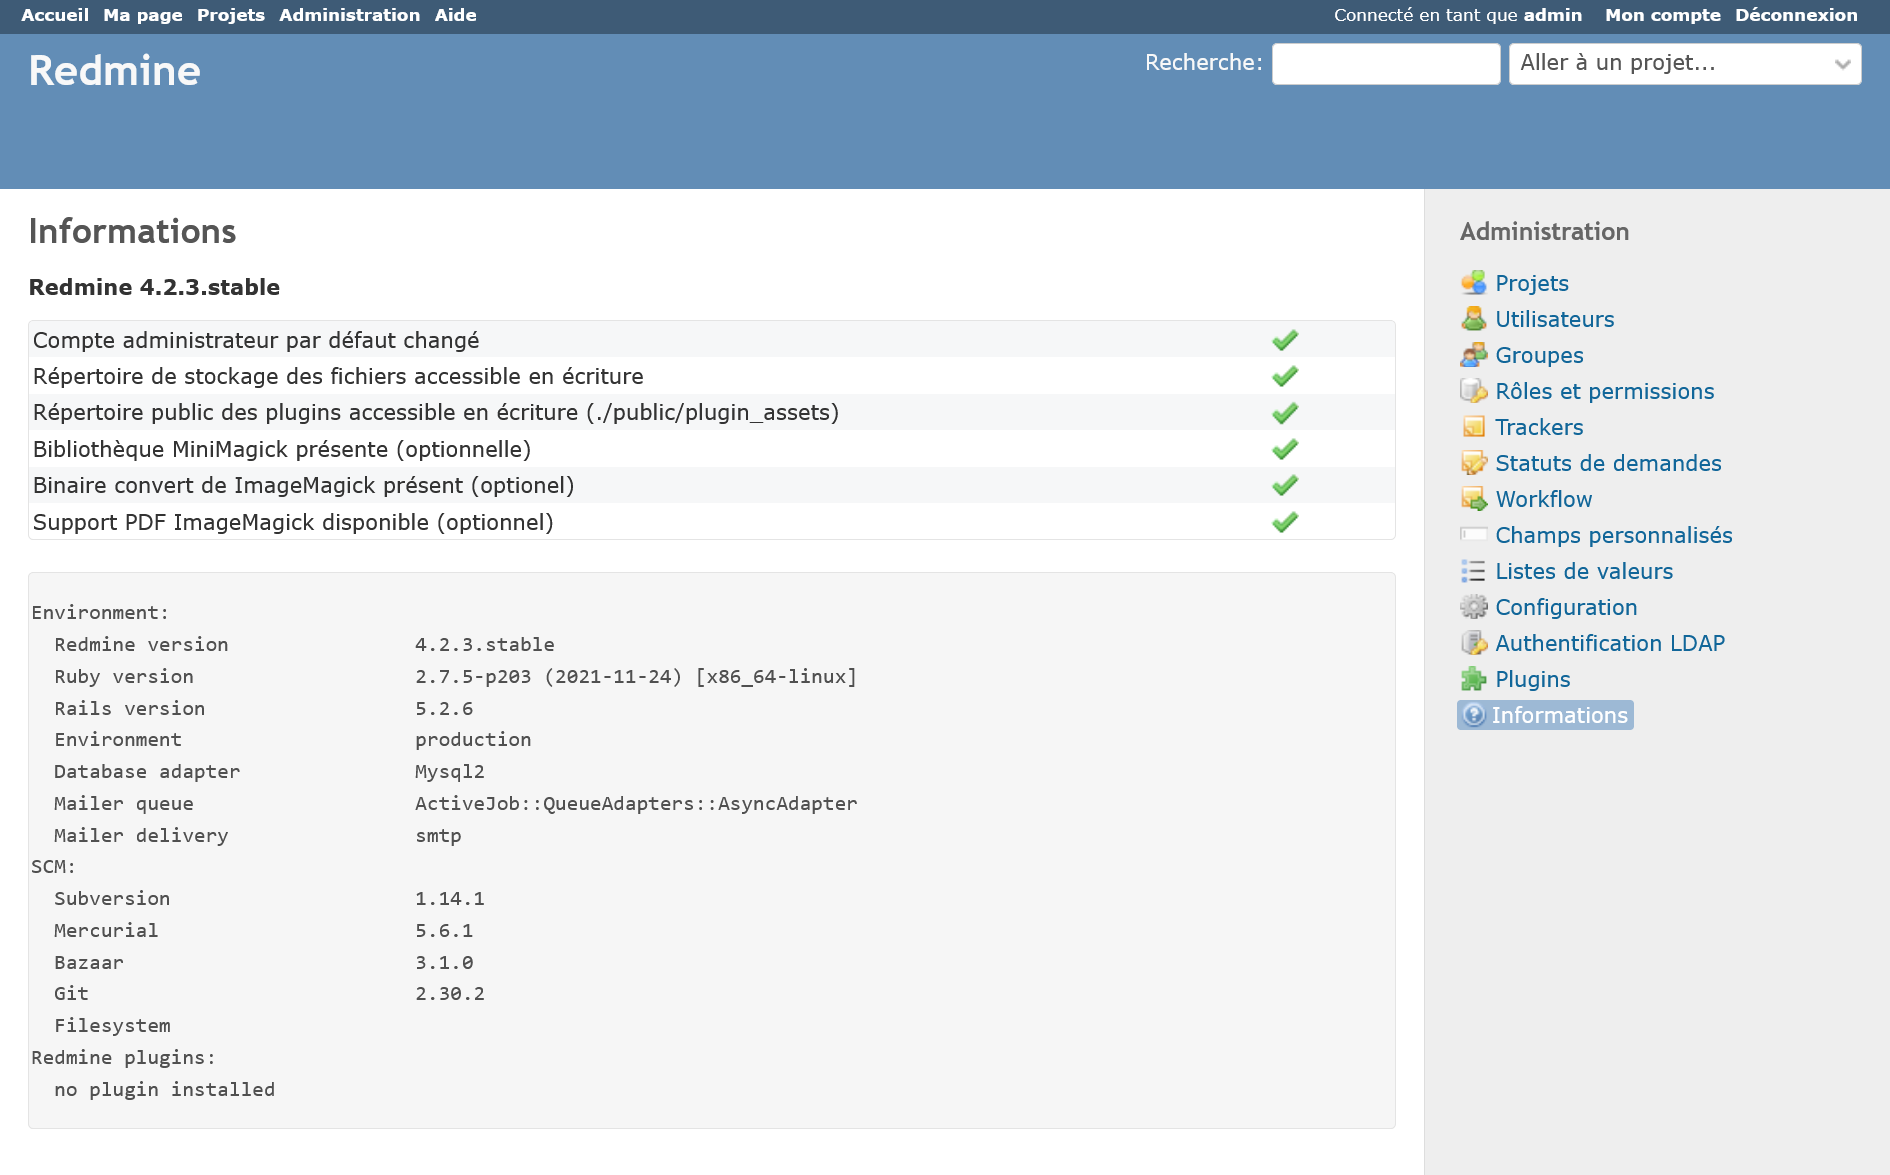Click the Recherche label link
Image resolution: width=1890 pixels, height=1175 pixels.
coord(1203,62)
